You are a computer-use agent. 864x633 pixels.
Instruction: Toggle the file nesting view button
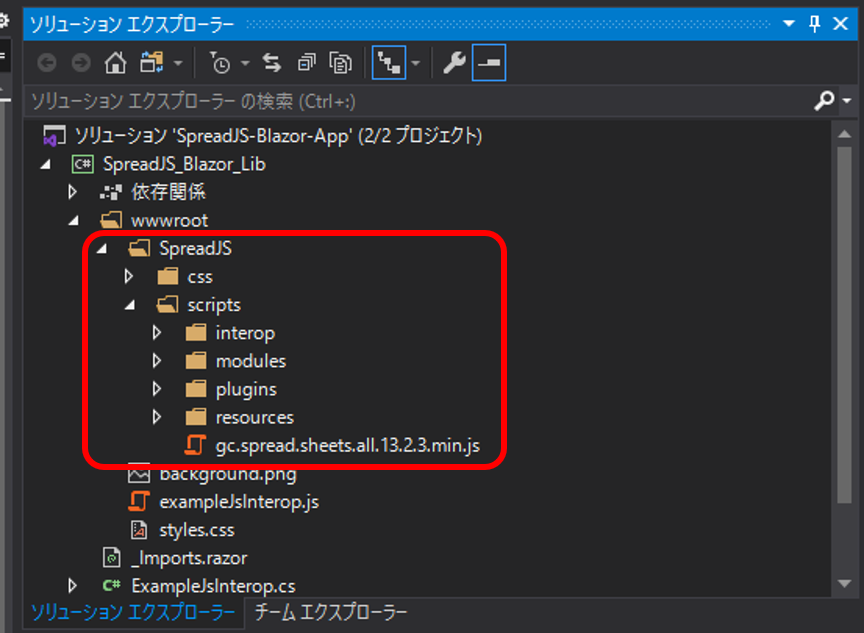click(389, 63)
